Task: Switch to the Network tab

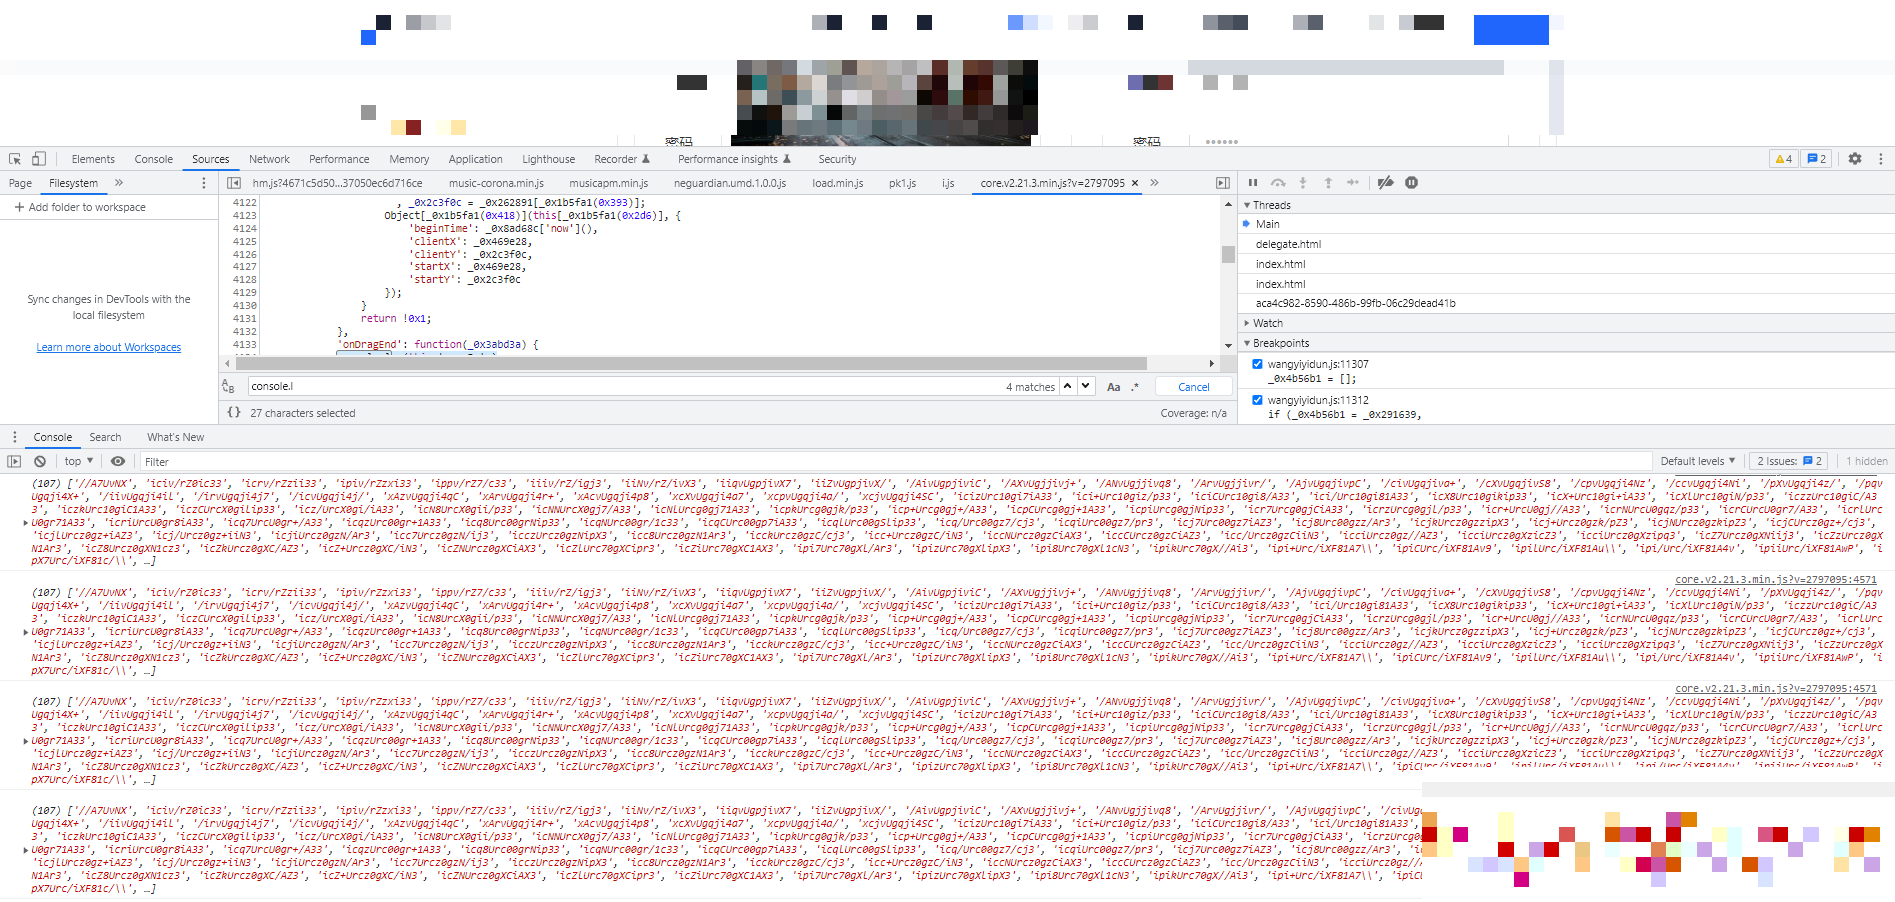Action: [x=269, y=159]
